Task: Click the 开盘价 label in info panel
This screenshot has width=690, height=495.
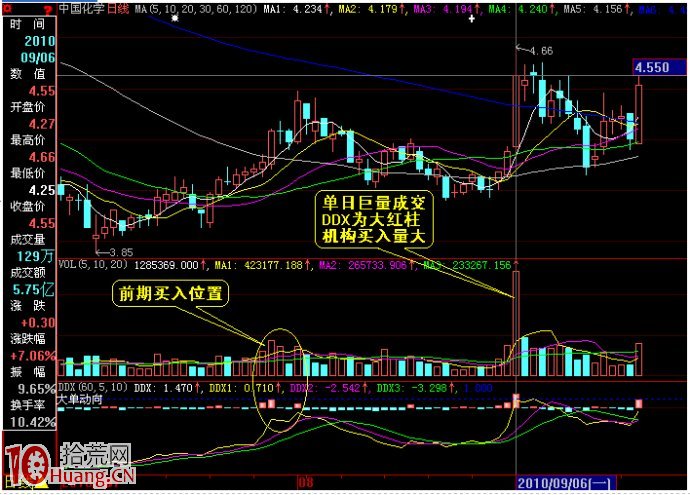Action: click(x=27, y=107)
